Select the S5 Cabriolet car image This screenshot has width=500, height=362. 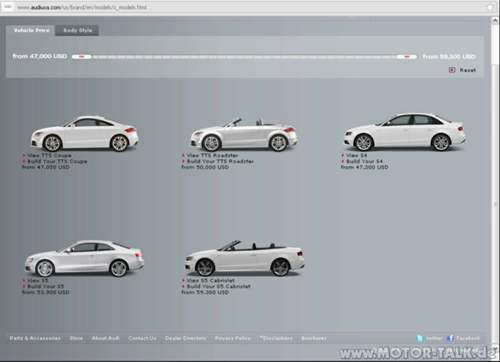pyautogui.click(x=245, y=258)
